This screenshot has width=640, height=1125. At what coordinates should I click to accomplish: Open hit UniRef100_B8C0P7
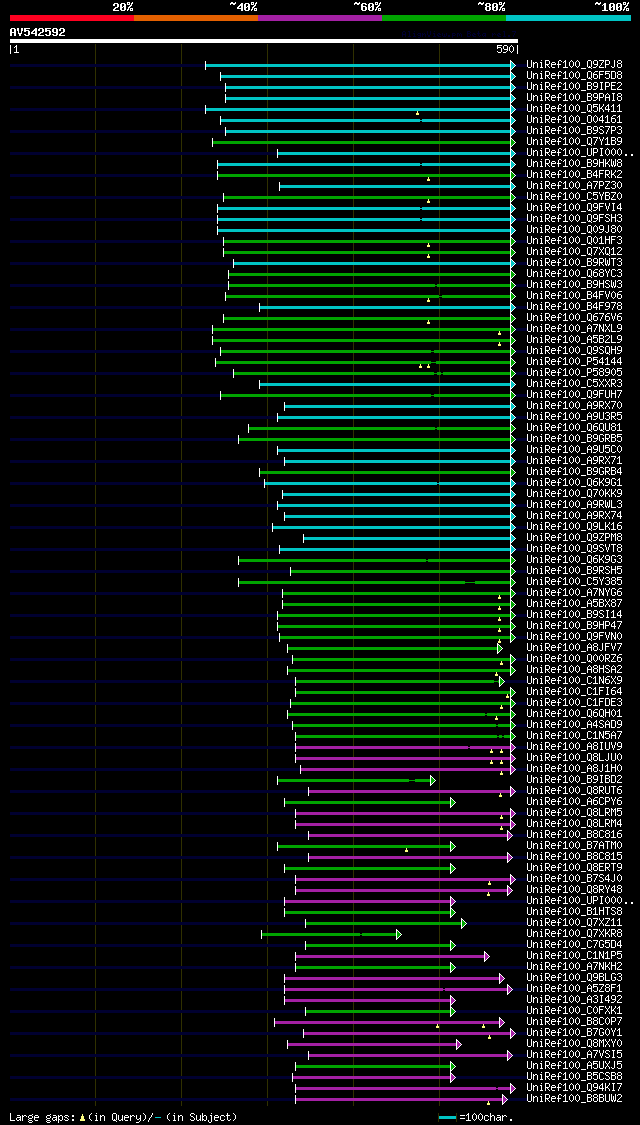[574, 1022]
